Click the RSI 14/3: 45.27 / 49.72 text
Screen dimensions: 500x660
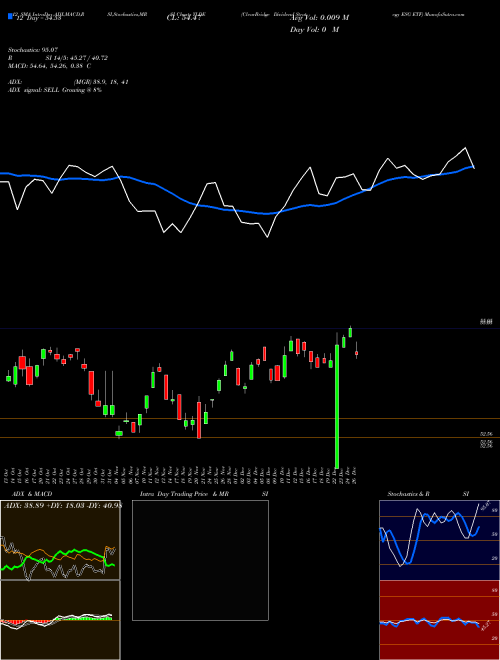pyautogui.click(x=58, y=58)
